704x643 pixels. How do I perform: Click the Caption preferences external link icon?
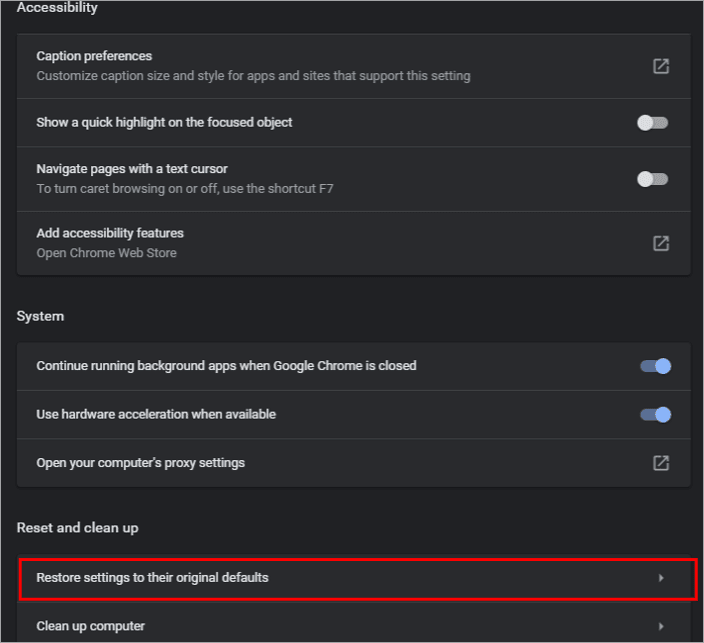click(661, 66)
